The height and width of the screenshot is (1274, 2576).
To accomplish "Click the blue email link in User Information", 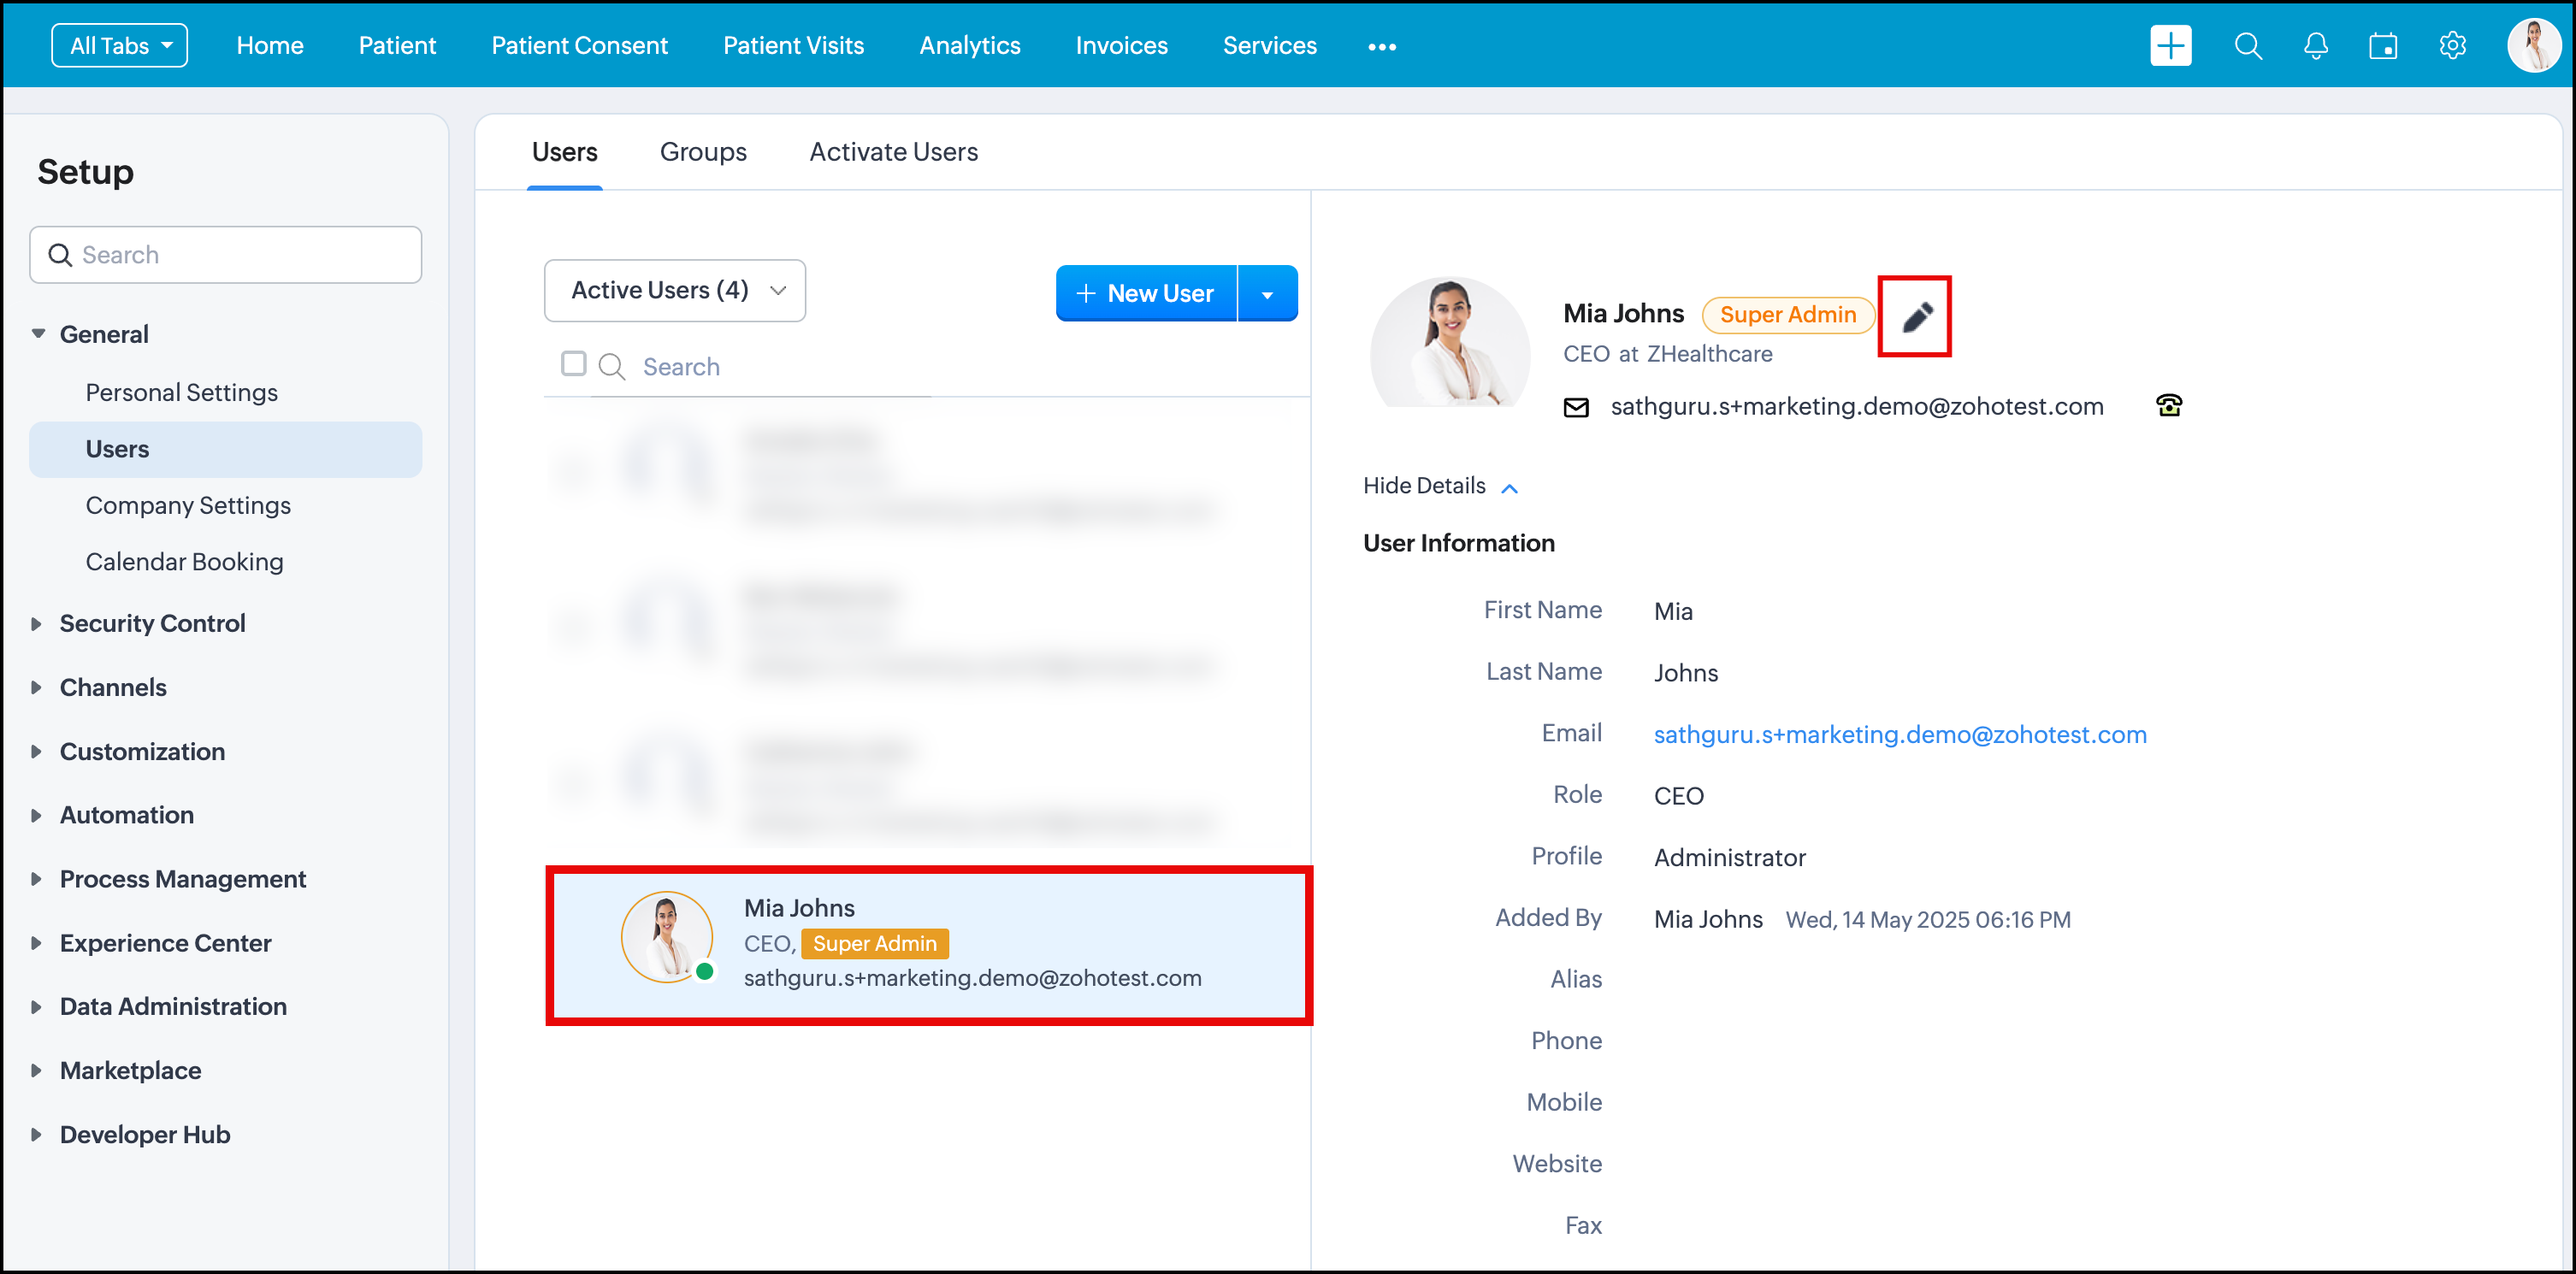I will 1899,734.
